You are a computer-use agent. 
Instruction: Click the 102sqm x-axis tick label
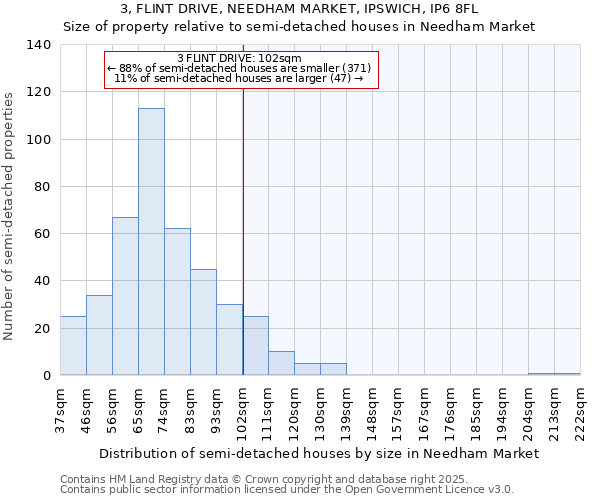tap(243, 409)
